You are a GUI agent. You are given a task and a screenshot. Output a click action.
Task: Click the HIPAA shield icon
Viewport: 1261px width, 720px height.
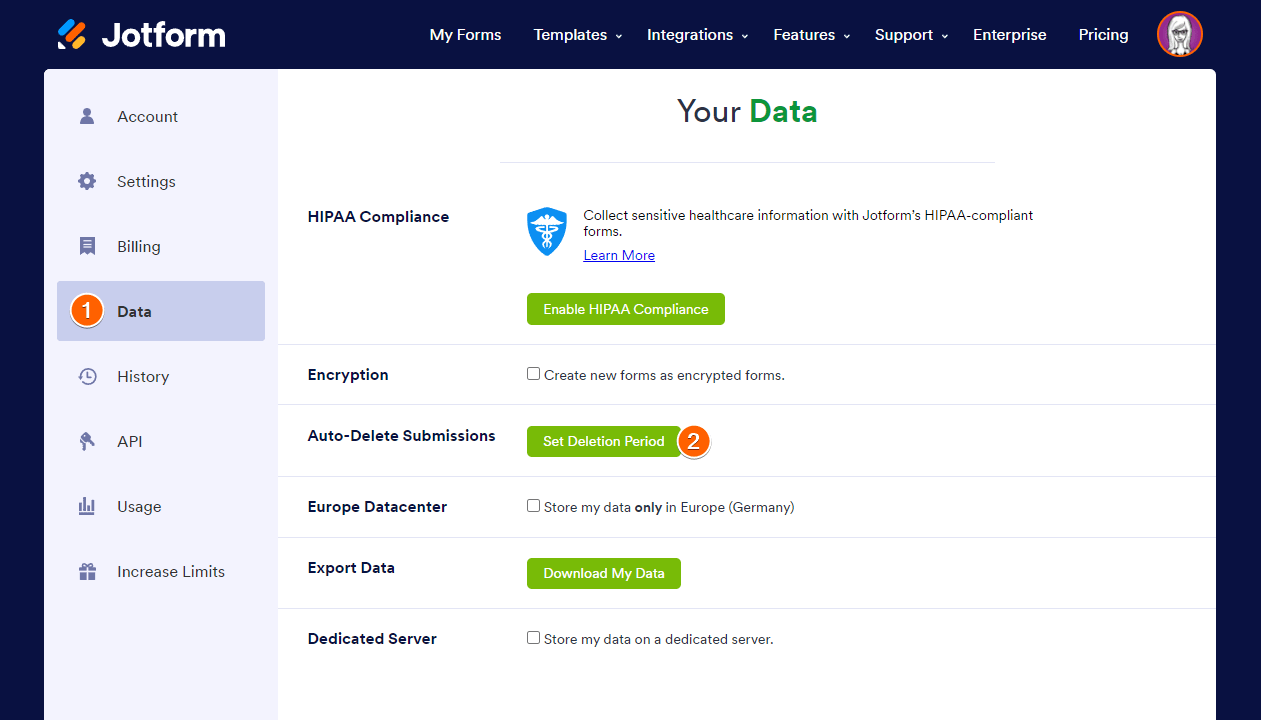pos(547,232)
